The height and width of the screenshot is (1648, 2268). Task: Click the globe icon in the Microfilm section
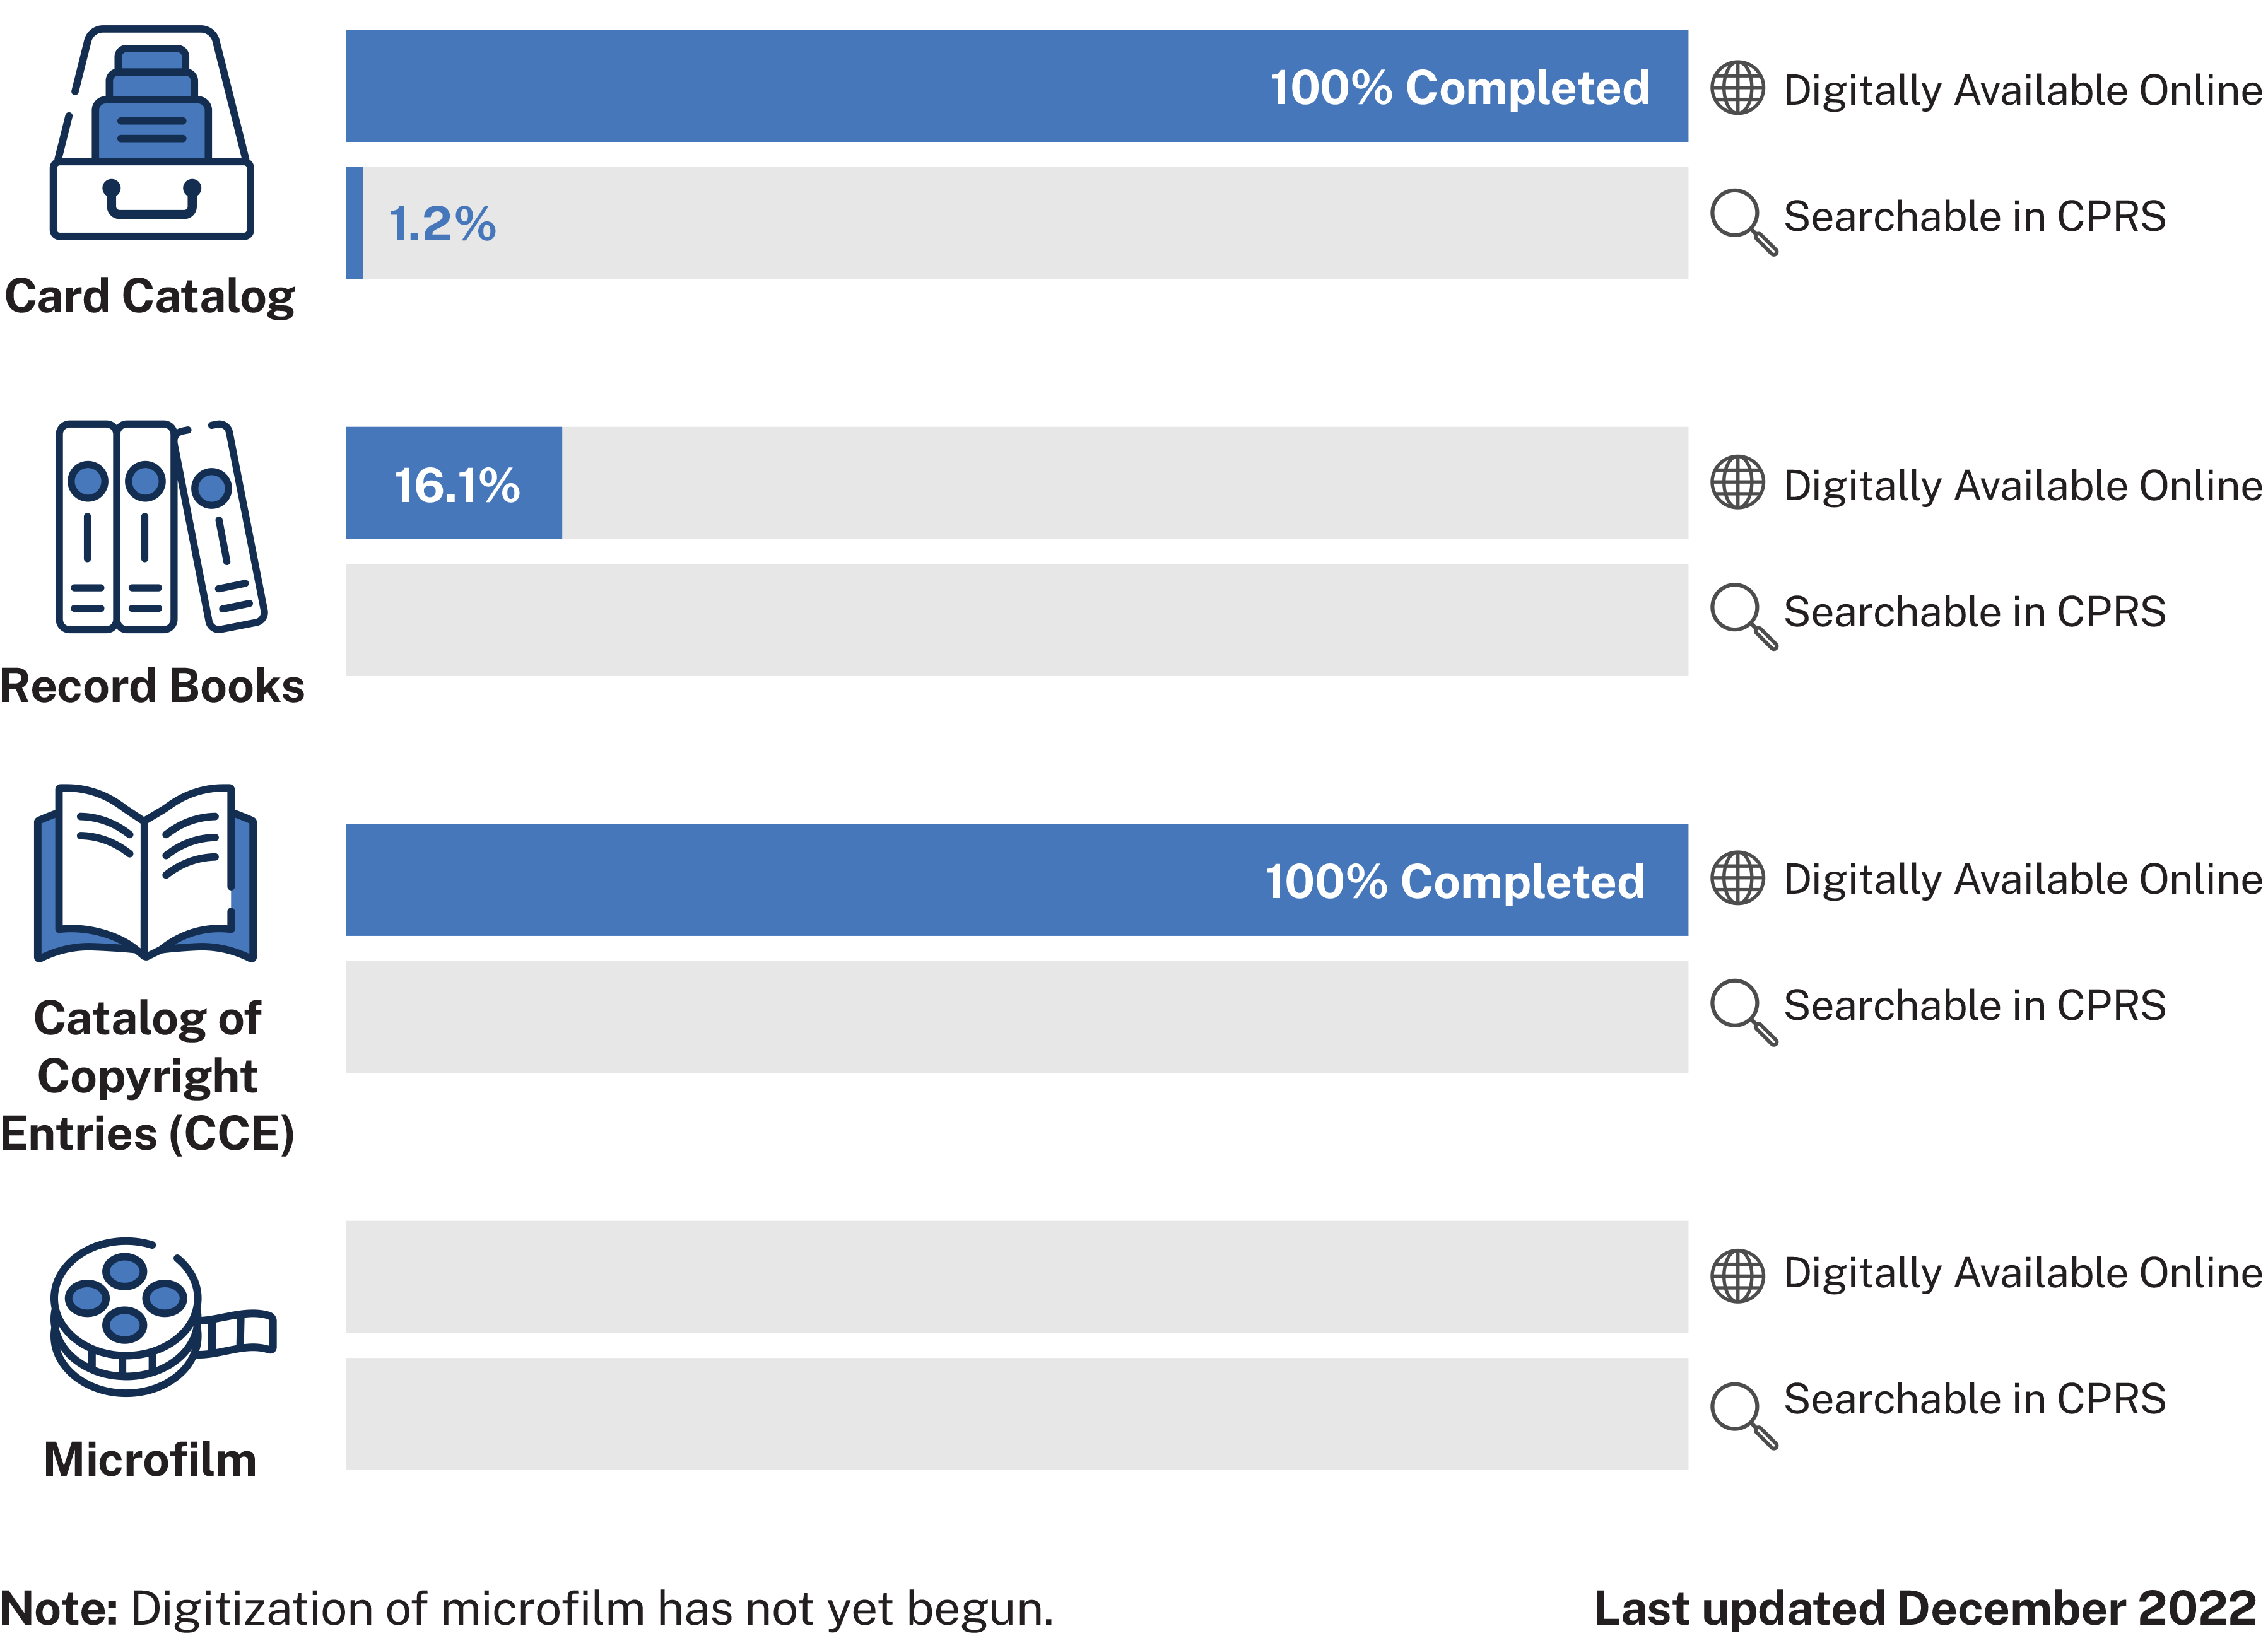[x=1737, y=1276]
